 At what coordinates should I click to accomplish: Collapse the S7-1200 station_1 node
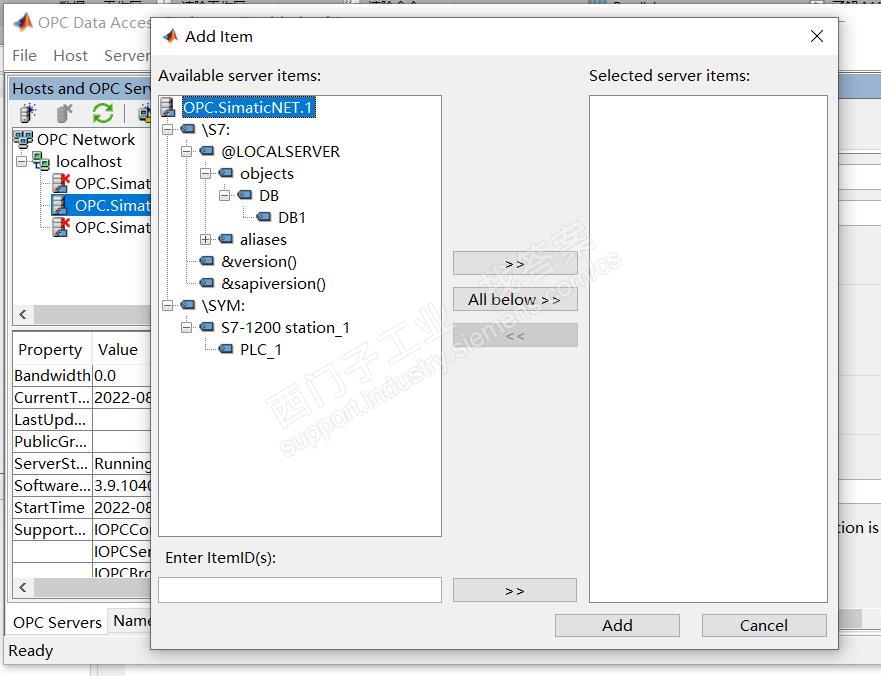coord(187,328)
